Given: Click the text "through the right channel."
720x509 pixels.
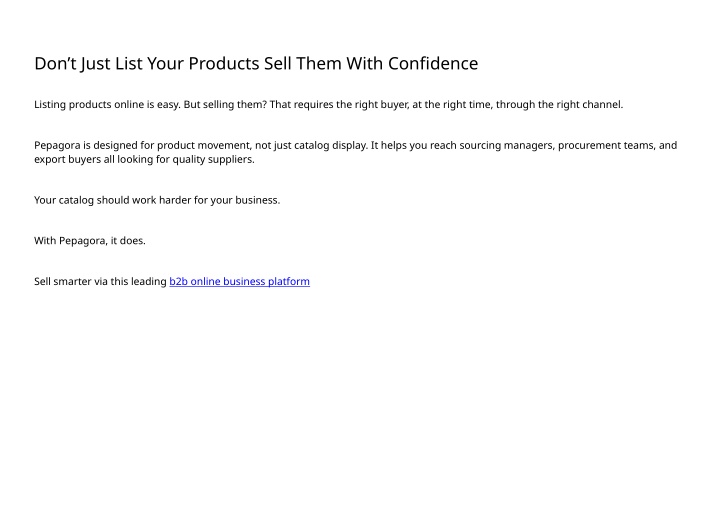Looking at the screenshot, I should [559, 105].
